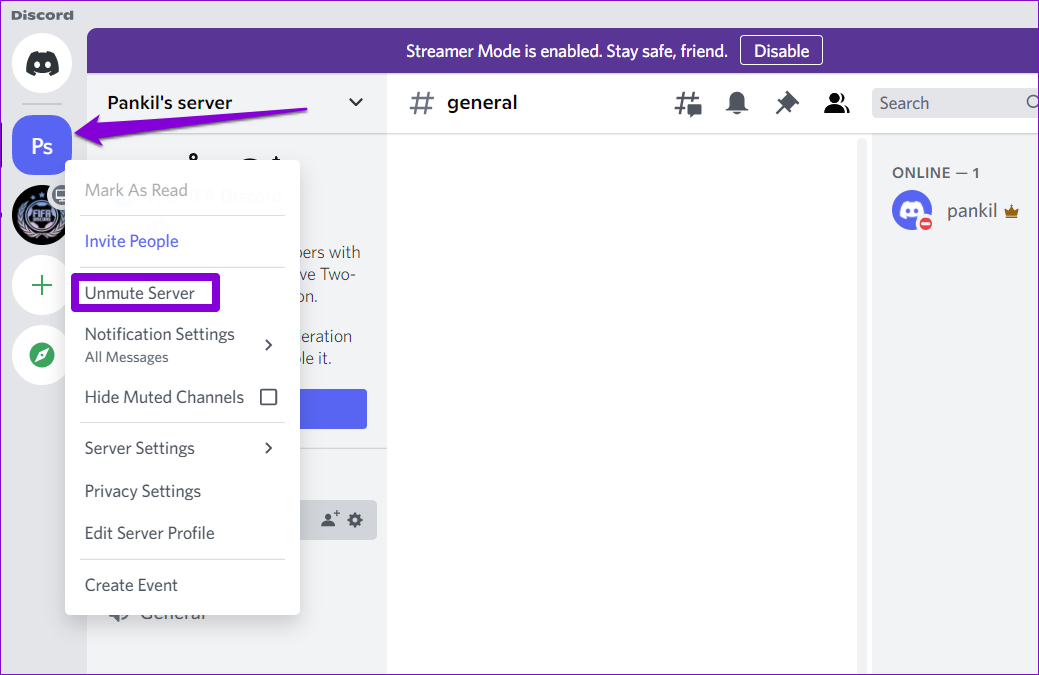Click the Search input field

point(955,103)
